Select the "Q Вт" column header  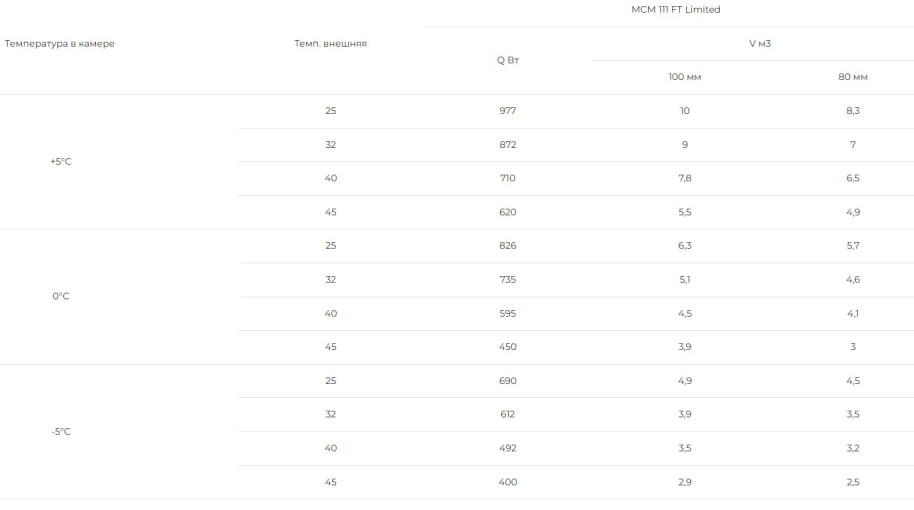[x=508, y=60]
